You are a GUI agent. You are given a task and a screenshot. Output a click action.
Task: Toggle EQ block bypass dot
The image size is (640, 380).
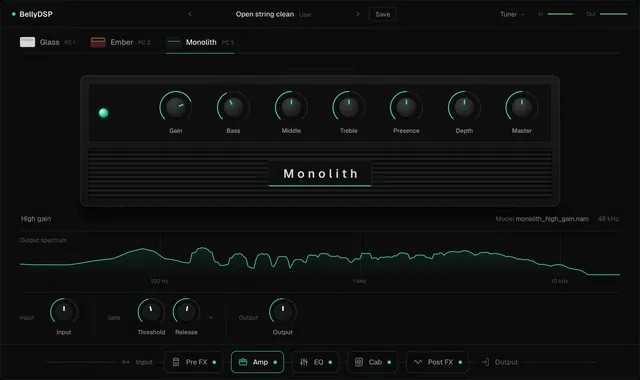tap(330, 362)
